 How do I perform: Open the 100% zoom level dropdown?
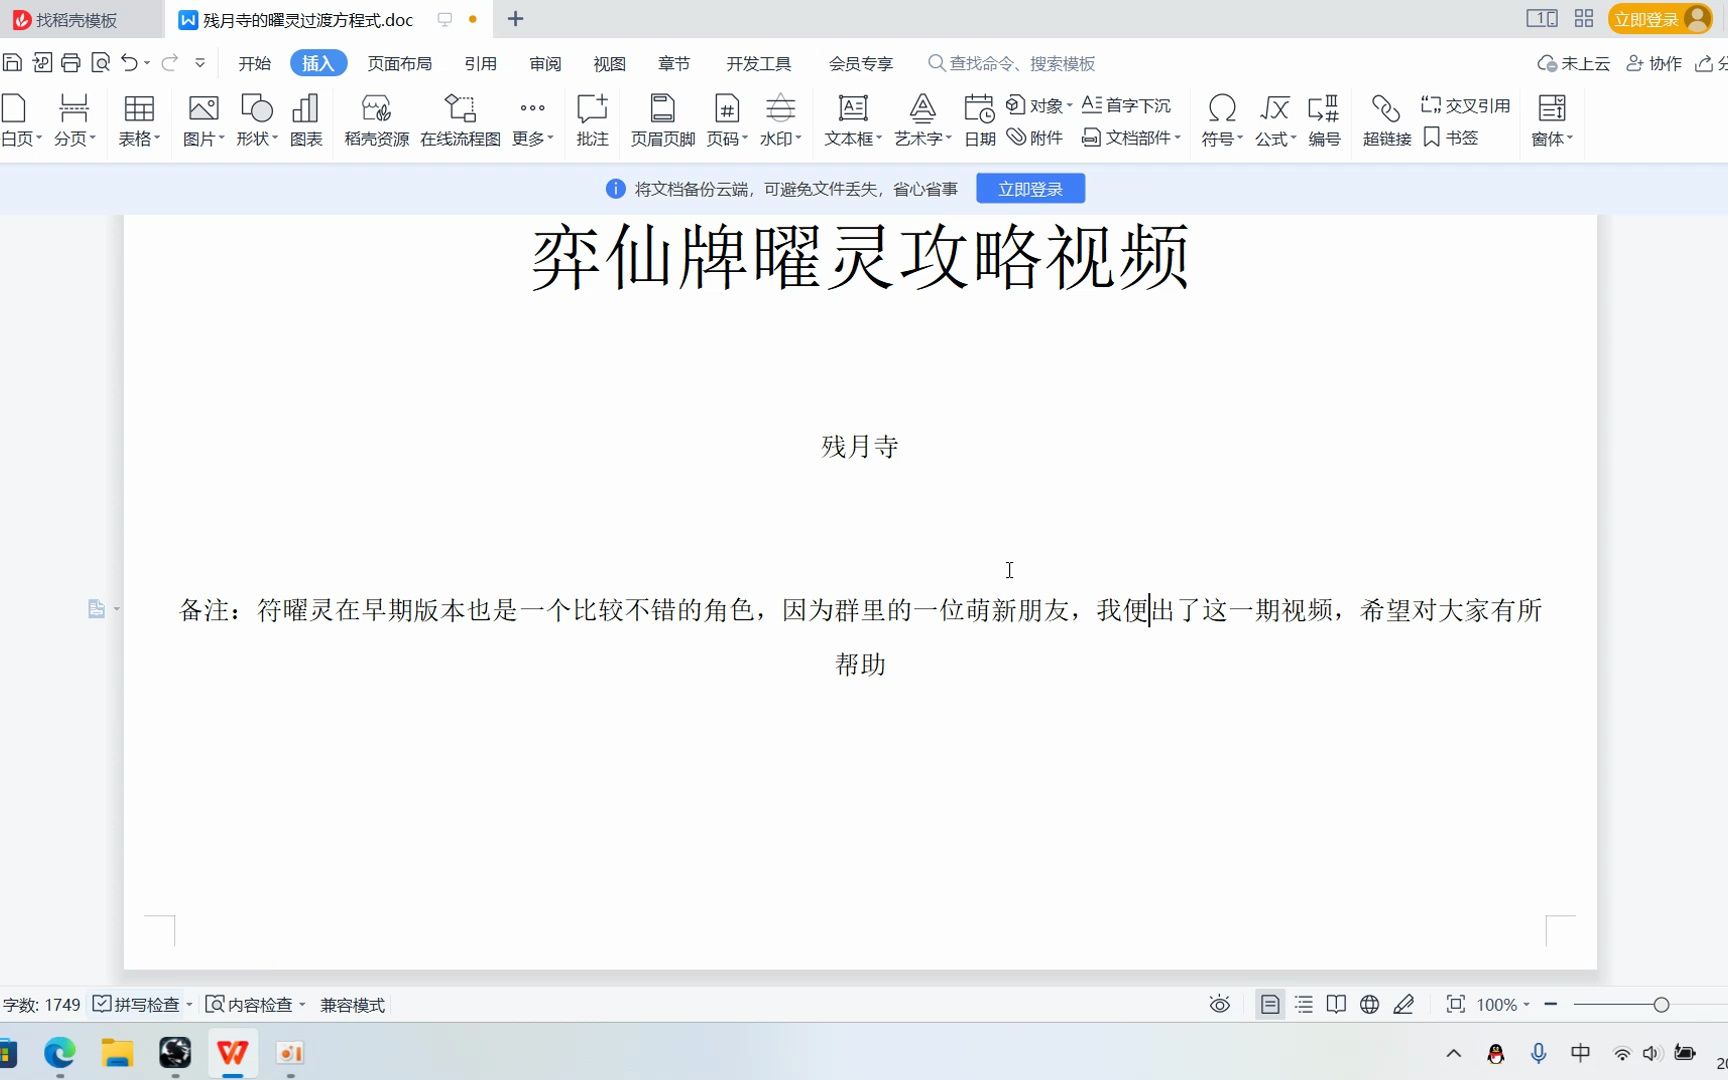point(1503,1005)
